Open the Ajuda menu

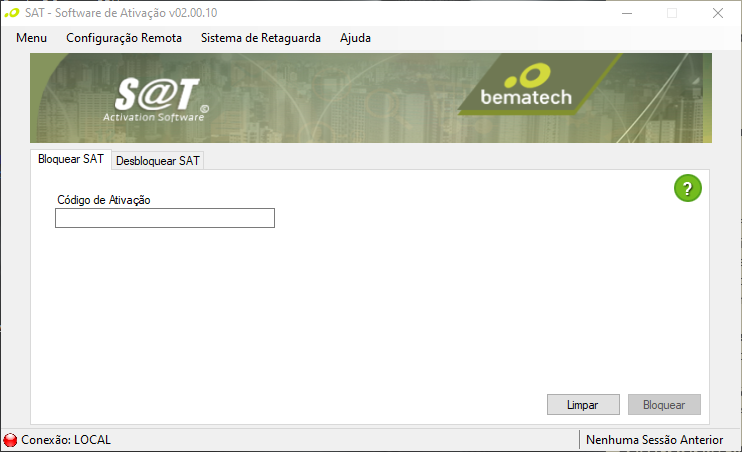pos(355,38)
